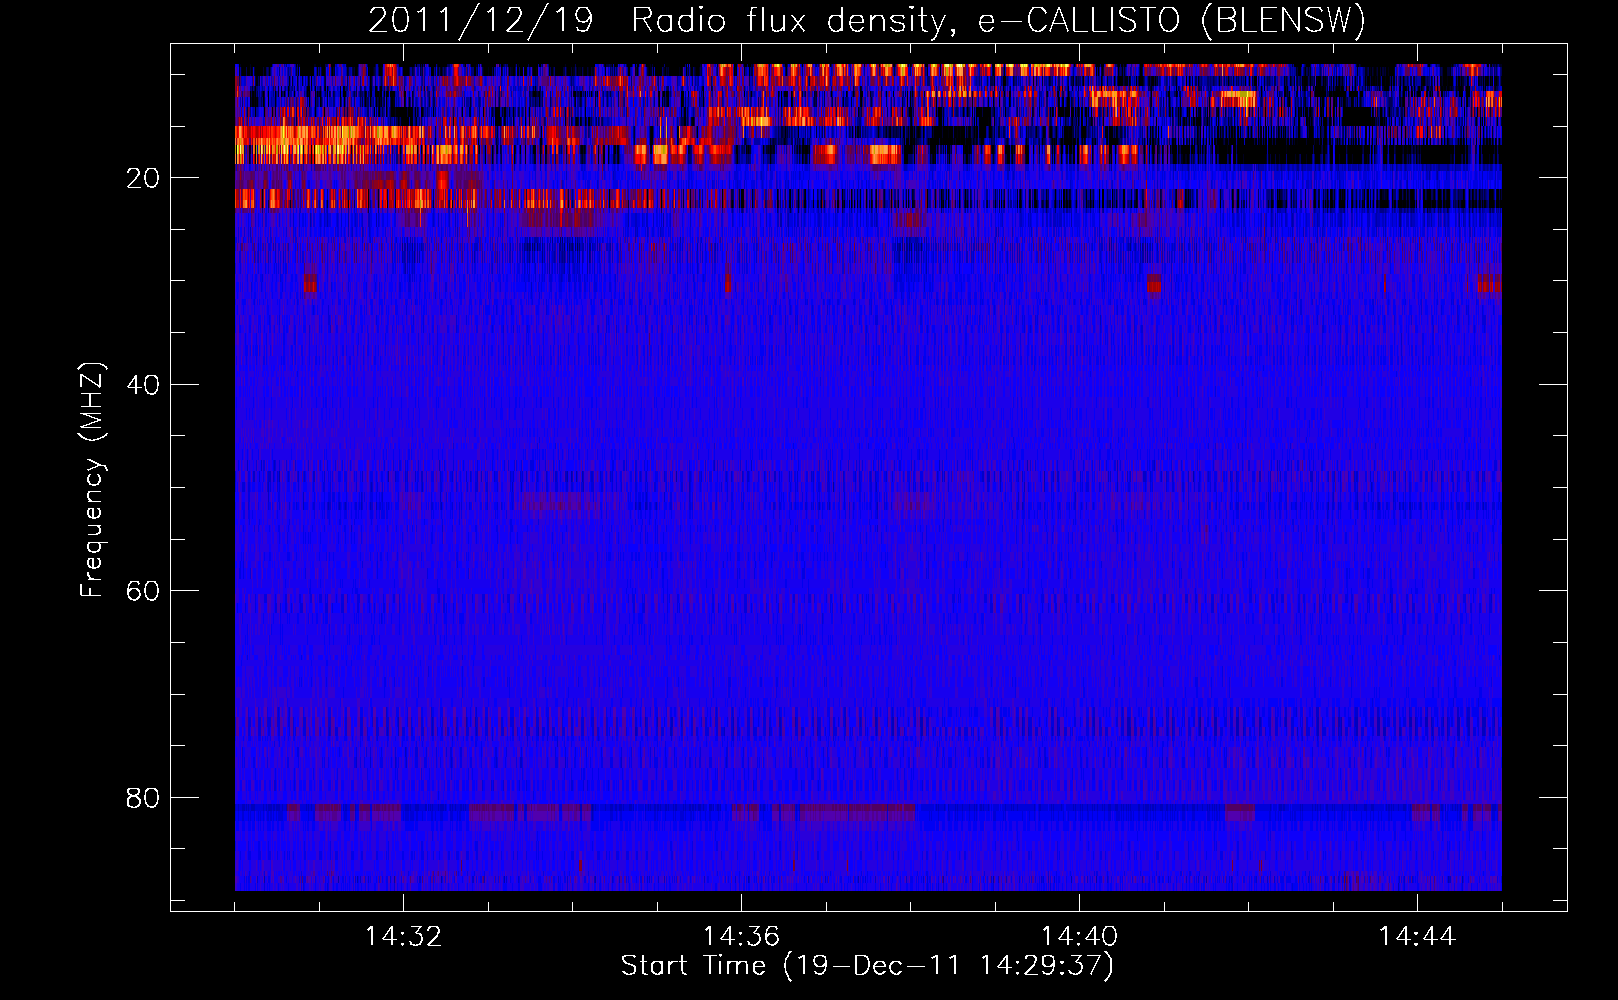The width and height of the screenshot is (1618, 1000).
Task: Click the 60 MHz frequency tick label
Action: pyautogui.click(x=143, y=591)
